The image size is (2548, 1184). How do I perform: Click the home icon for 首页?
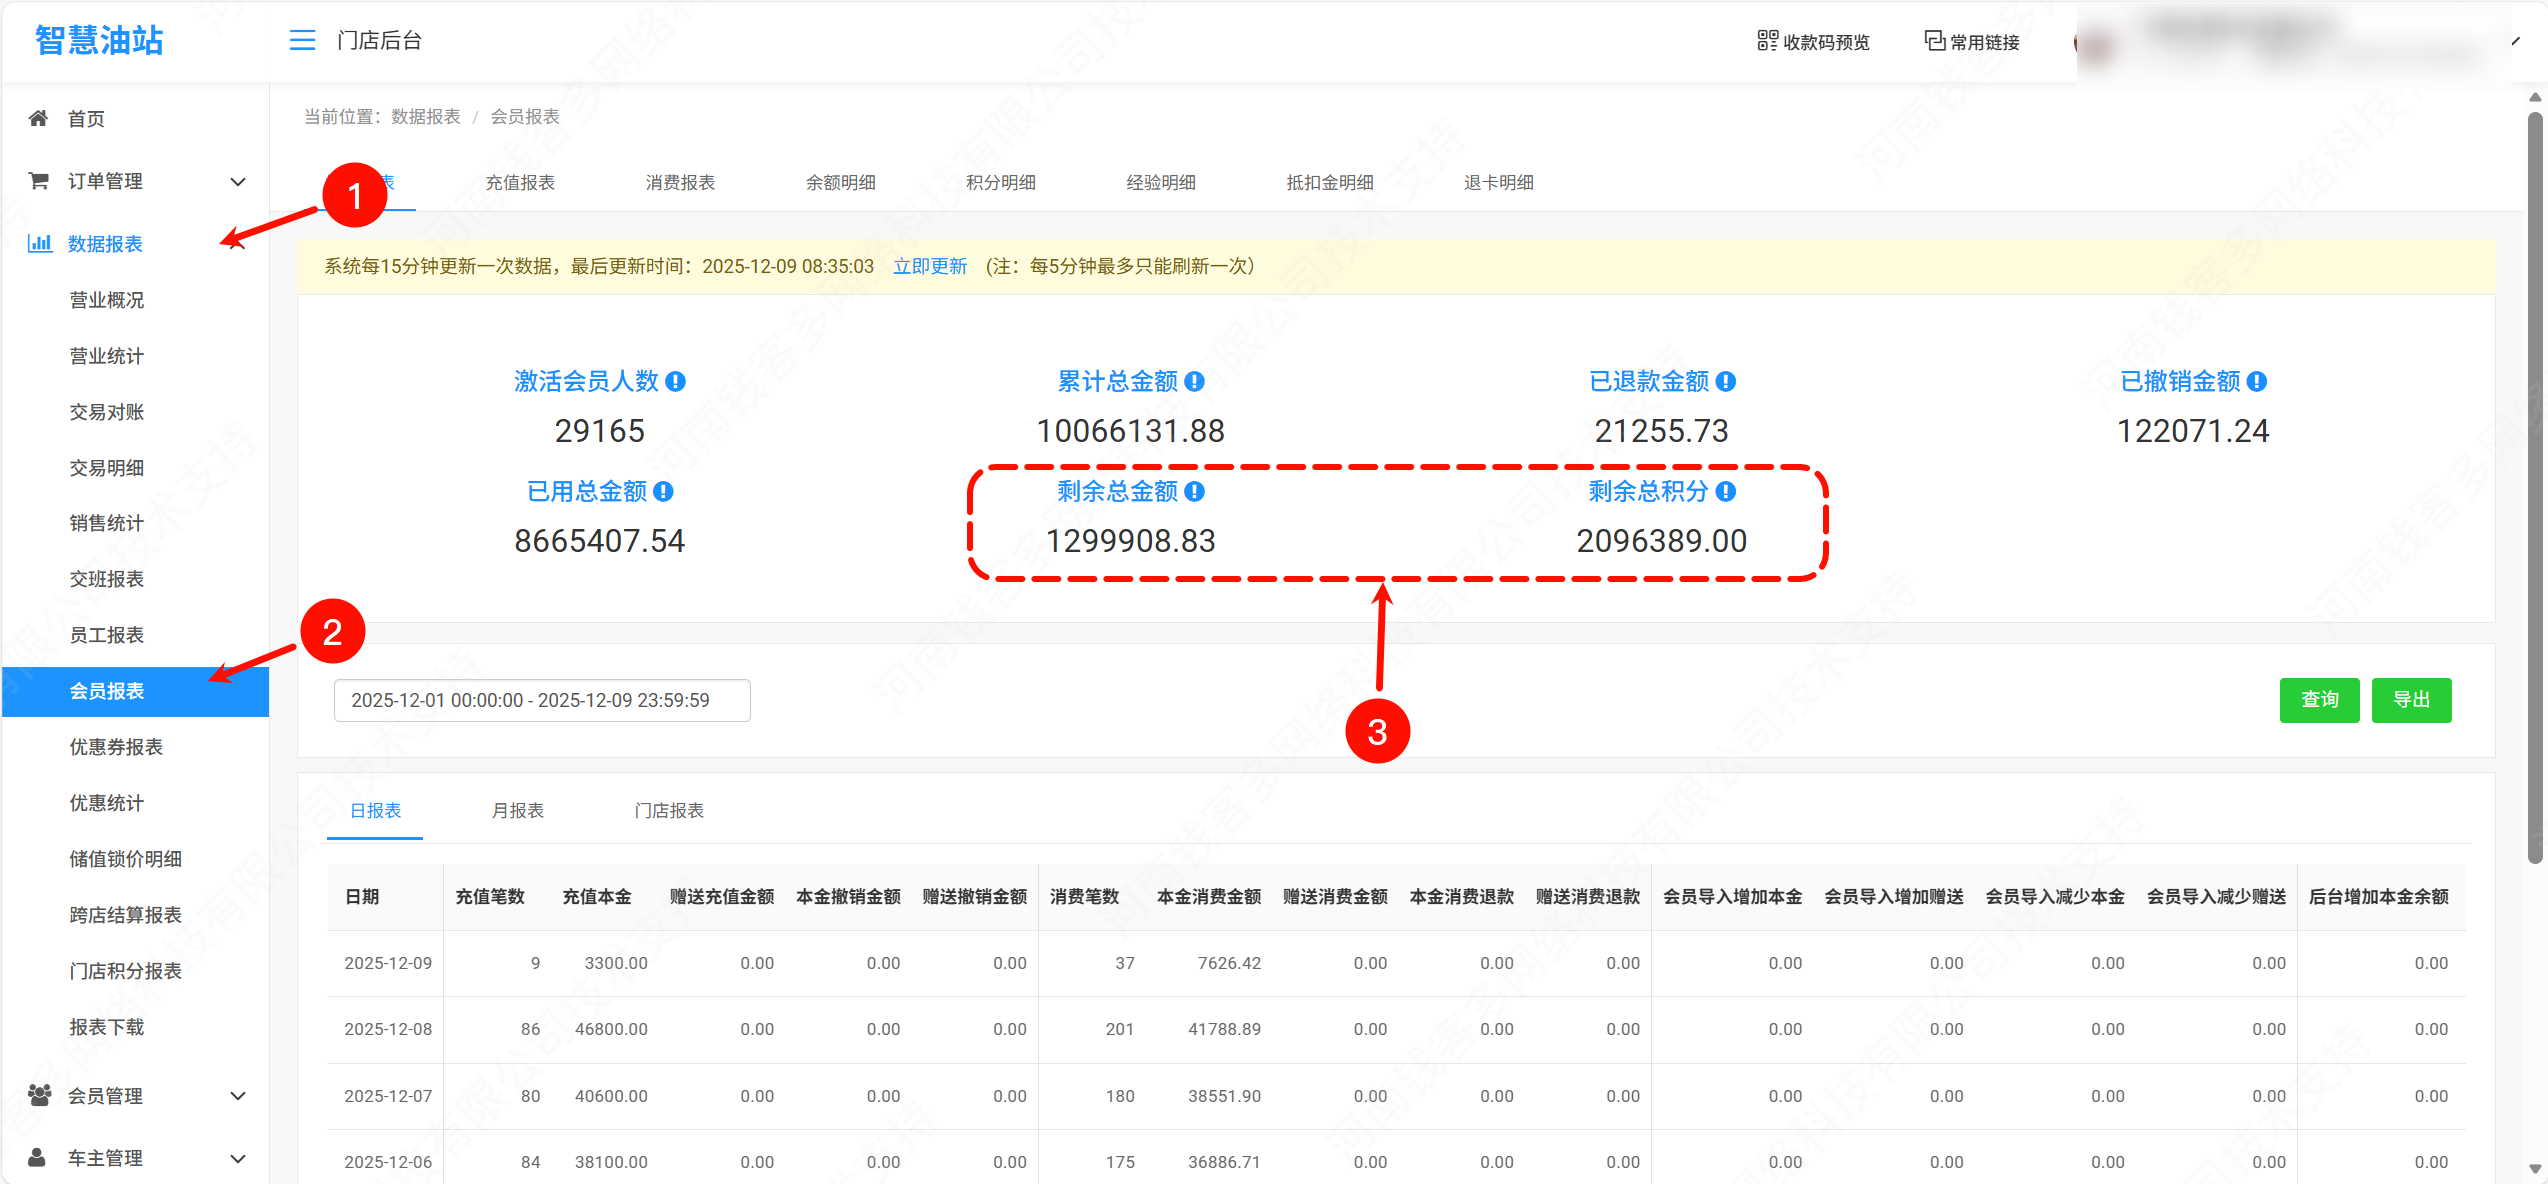[x=38, y=118]
